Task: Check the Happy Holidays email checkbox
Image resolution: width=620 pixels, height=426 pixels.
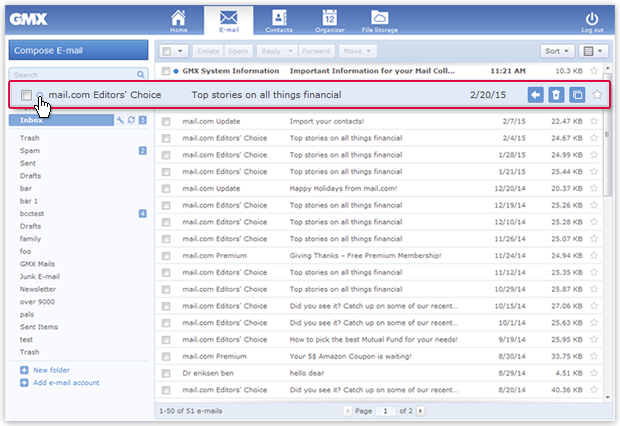Action: [x=166, y=189]
